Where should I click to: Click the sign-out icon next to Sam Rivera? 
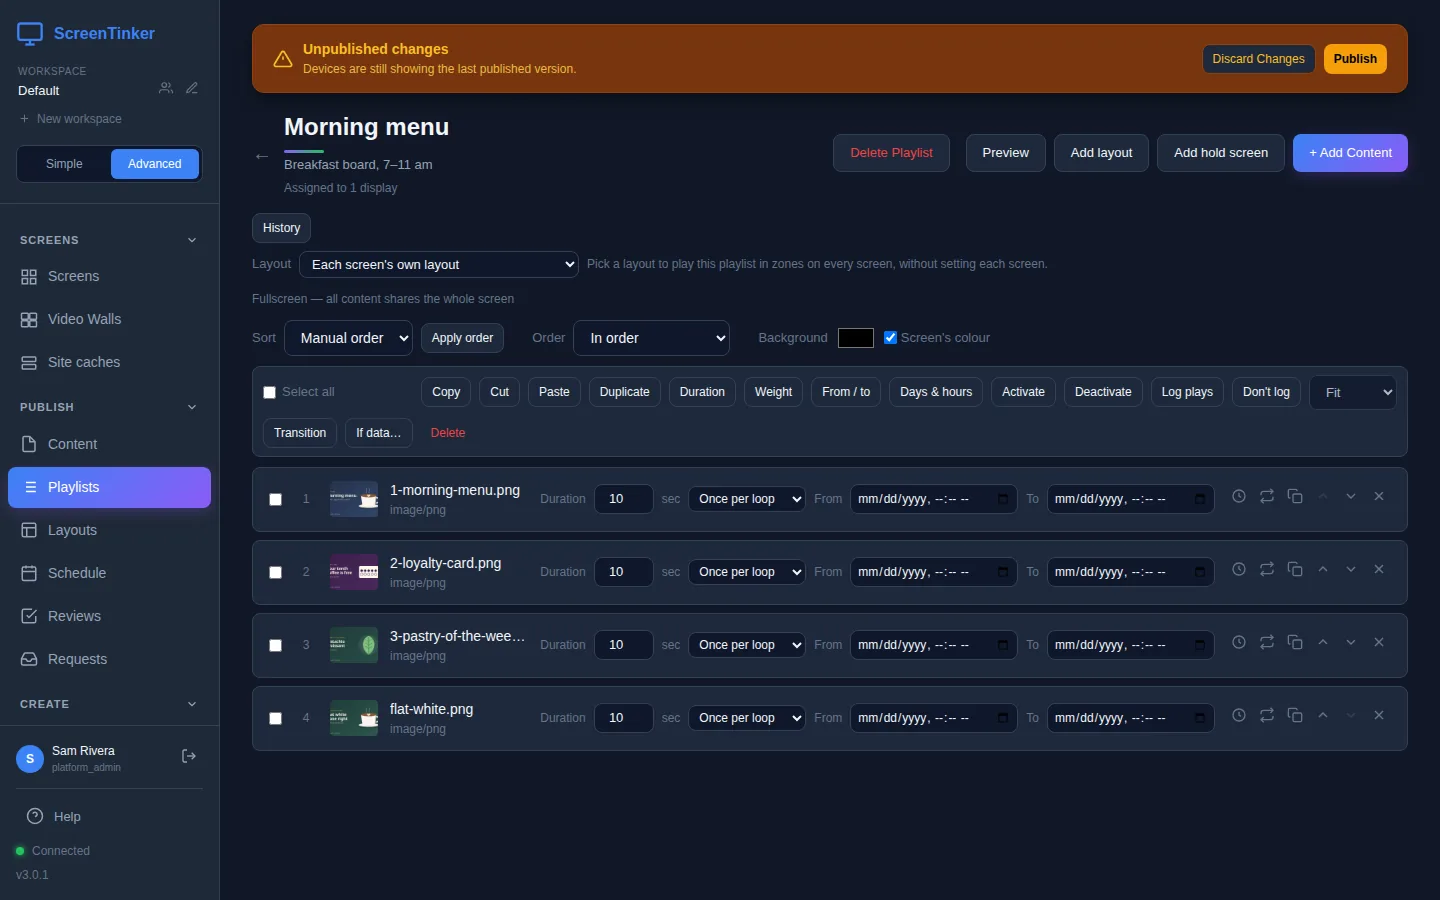[188, 757]
